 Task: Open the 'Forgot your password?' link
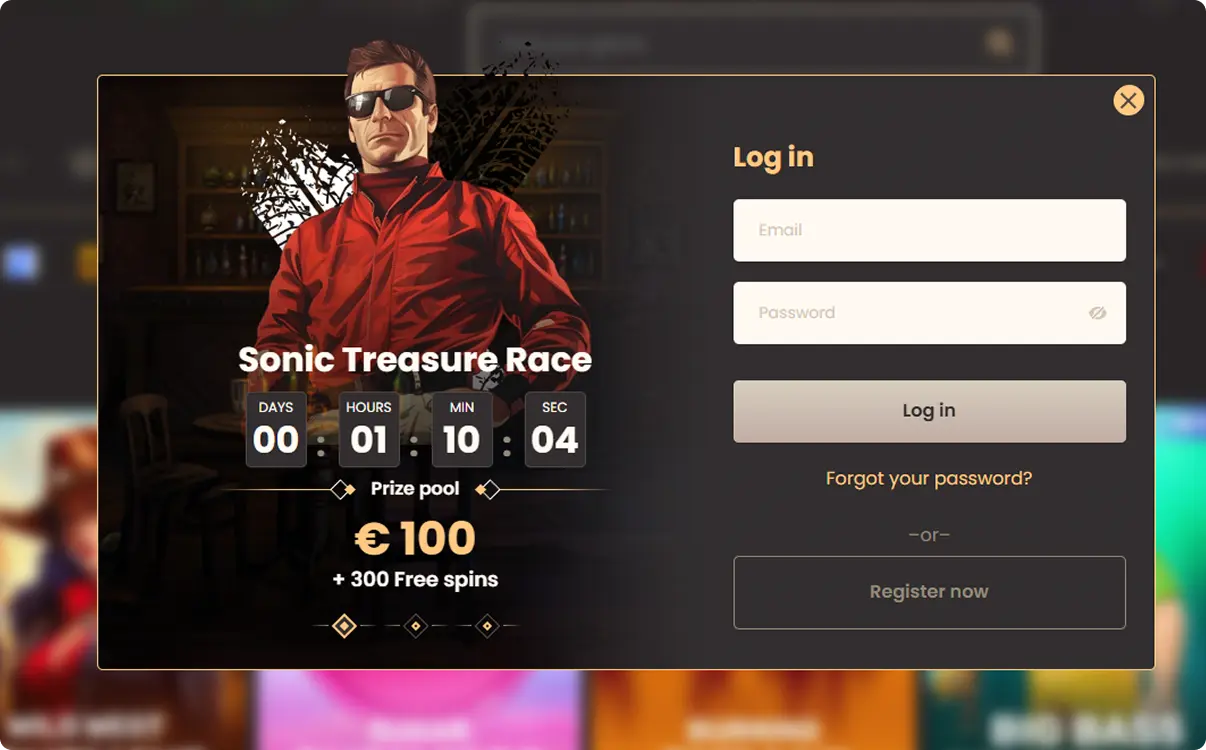pos(928,478)
